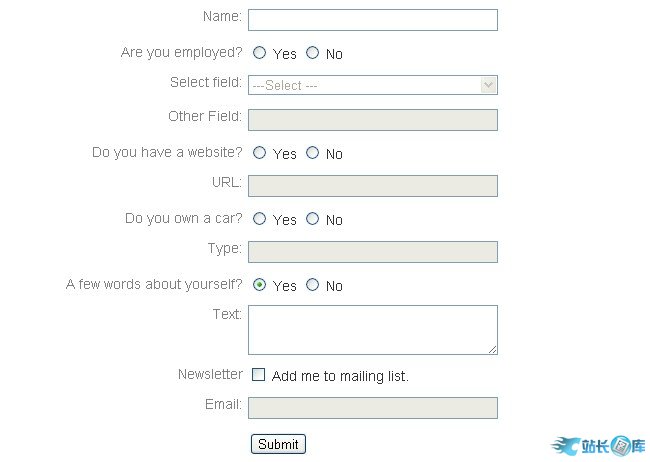The image size is (650, 462).
Task: Click the watermark logo at bottom right
Action: (598, 446)
